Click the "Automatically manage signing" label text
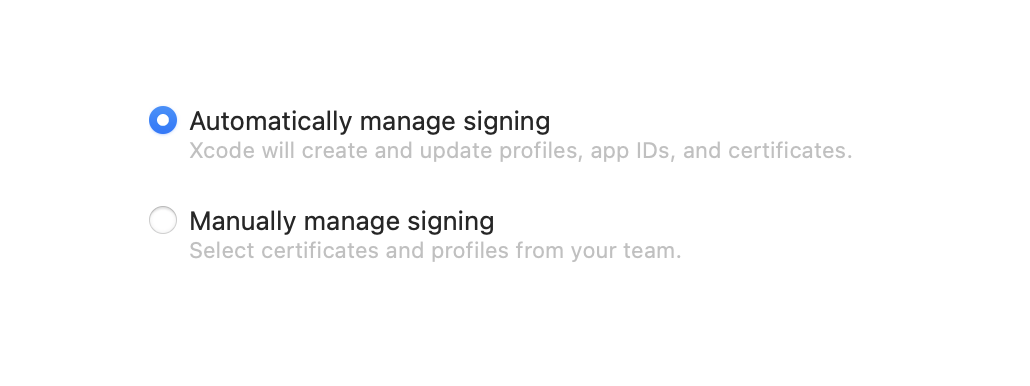The width and height of the screenshot is (1030, 386). [370, 122]
